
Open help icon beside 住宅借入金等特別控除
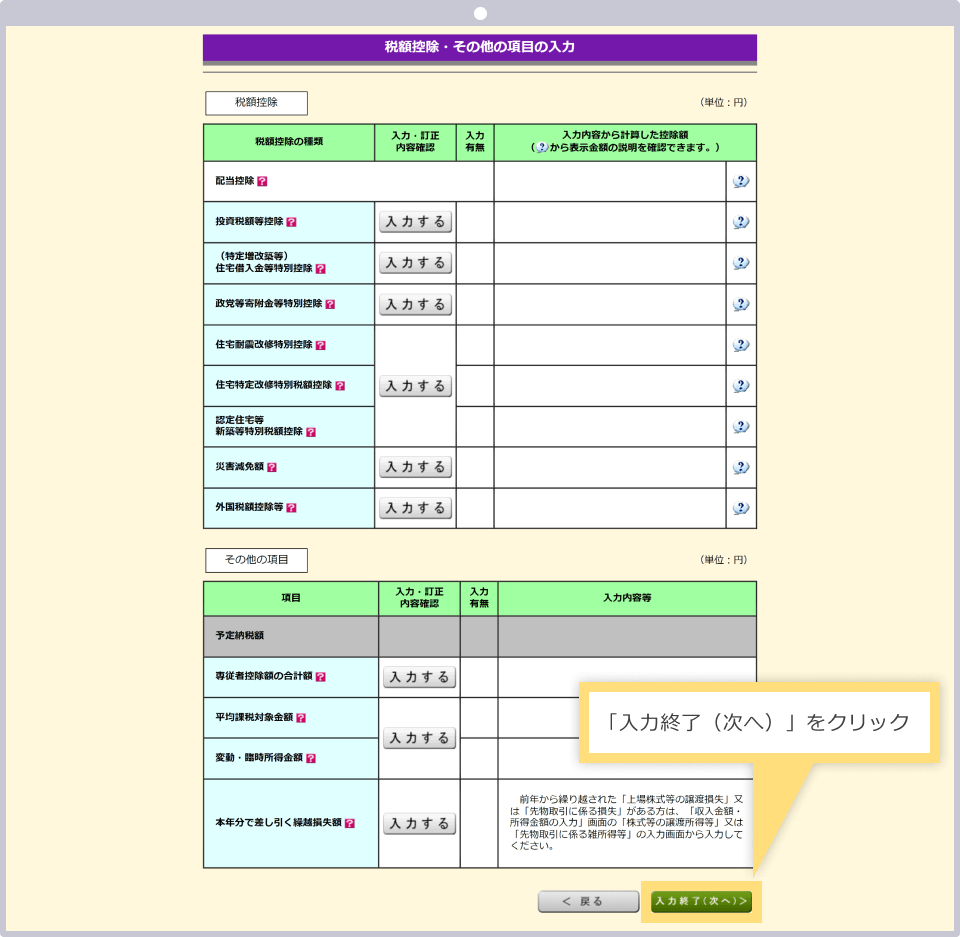point(320,269)
